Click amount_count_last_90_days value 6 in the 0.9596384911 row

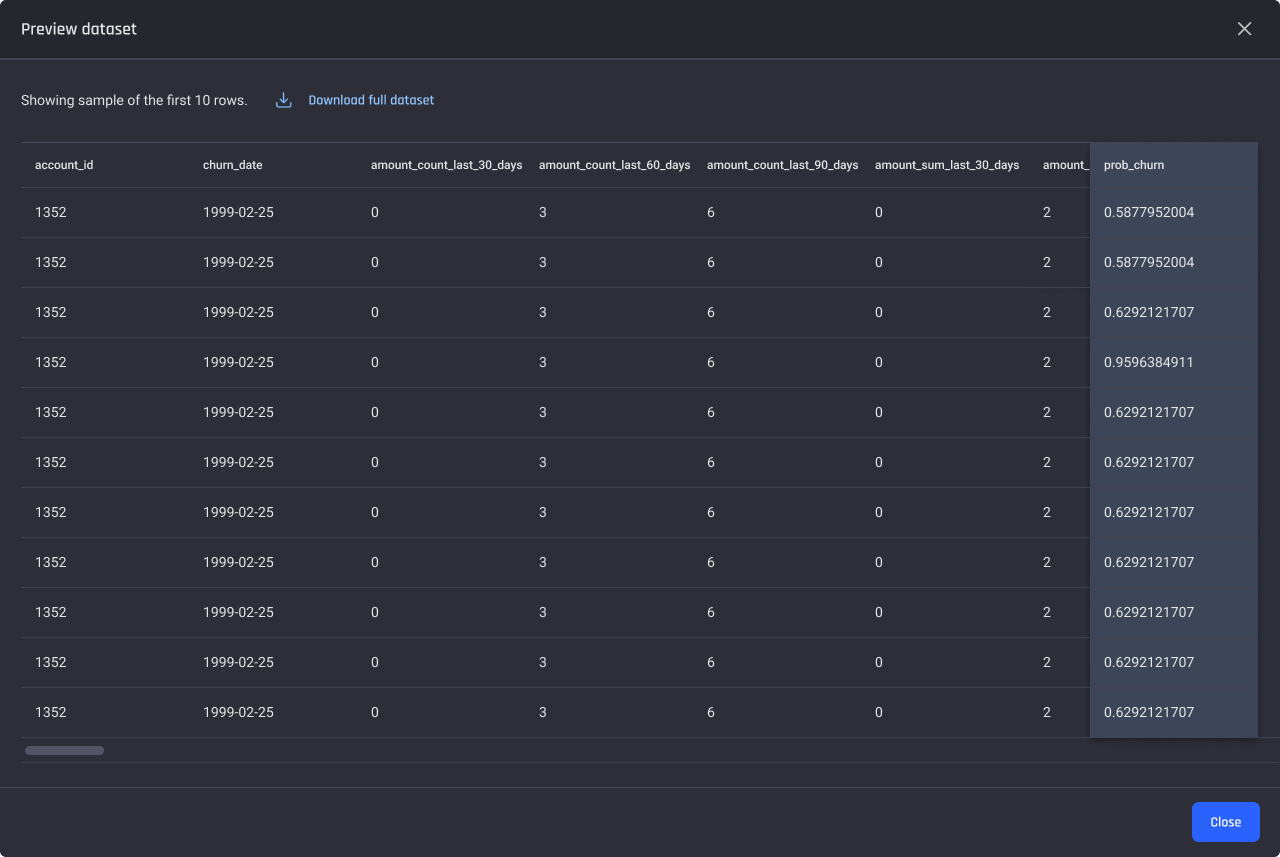pyautogui.click(x=711, y=362)
